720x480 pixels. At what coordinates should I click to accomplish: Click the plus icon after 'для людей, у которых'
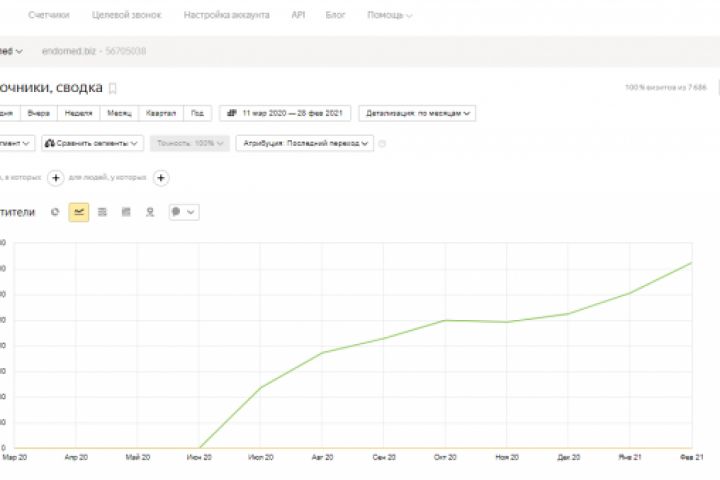pyautogui.click(x=161, y=178)
